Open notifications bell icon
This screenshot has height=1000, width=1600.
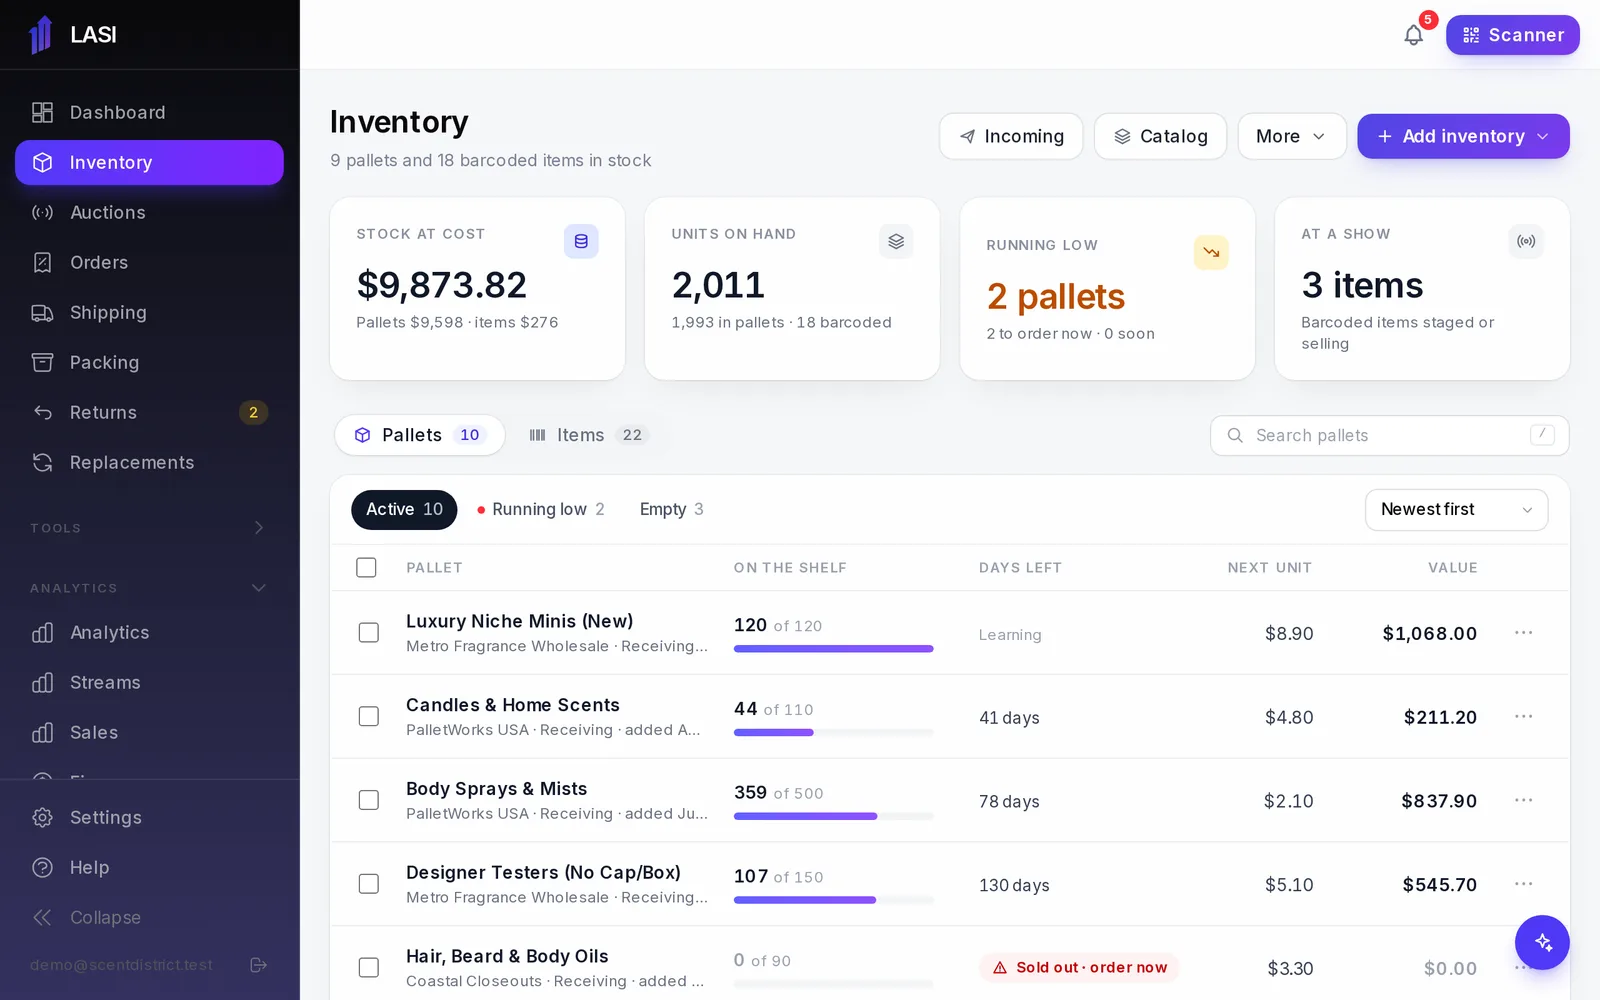click(1413, 35)
